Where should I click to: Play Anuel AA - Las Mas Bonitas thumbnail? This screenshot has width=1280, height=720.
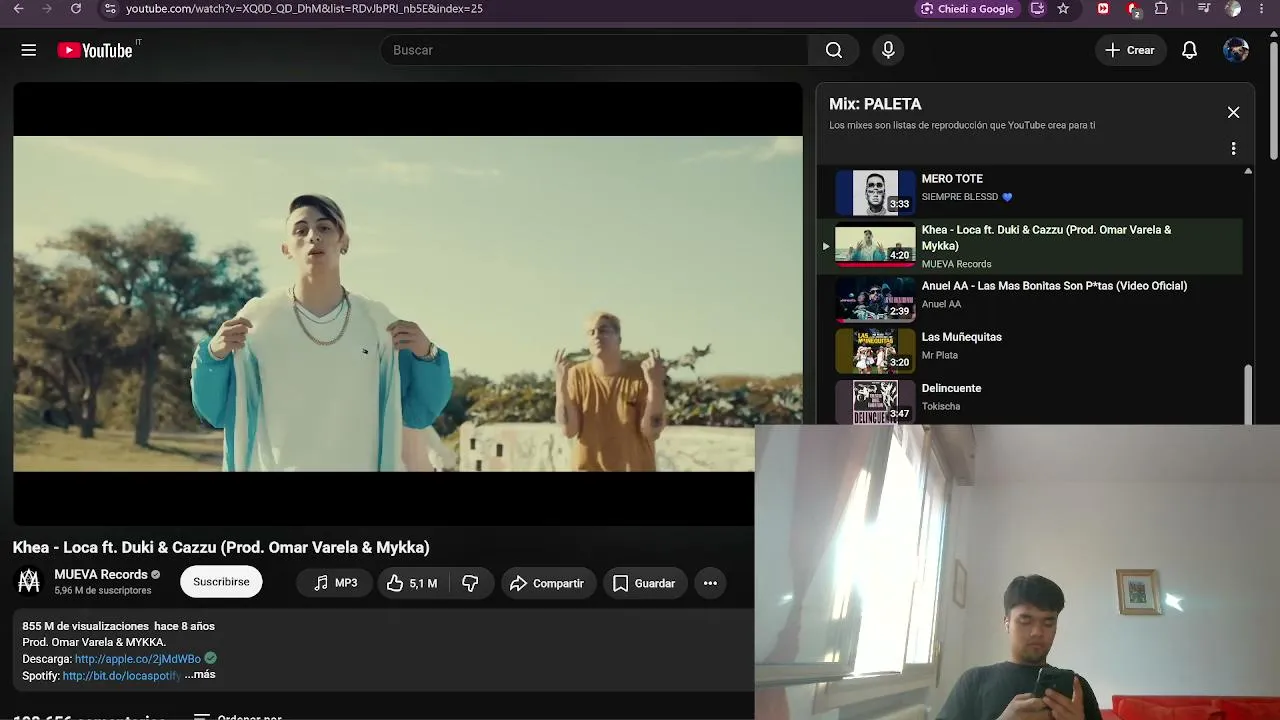(x=875, y=299)
